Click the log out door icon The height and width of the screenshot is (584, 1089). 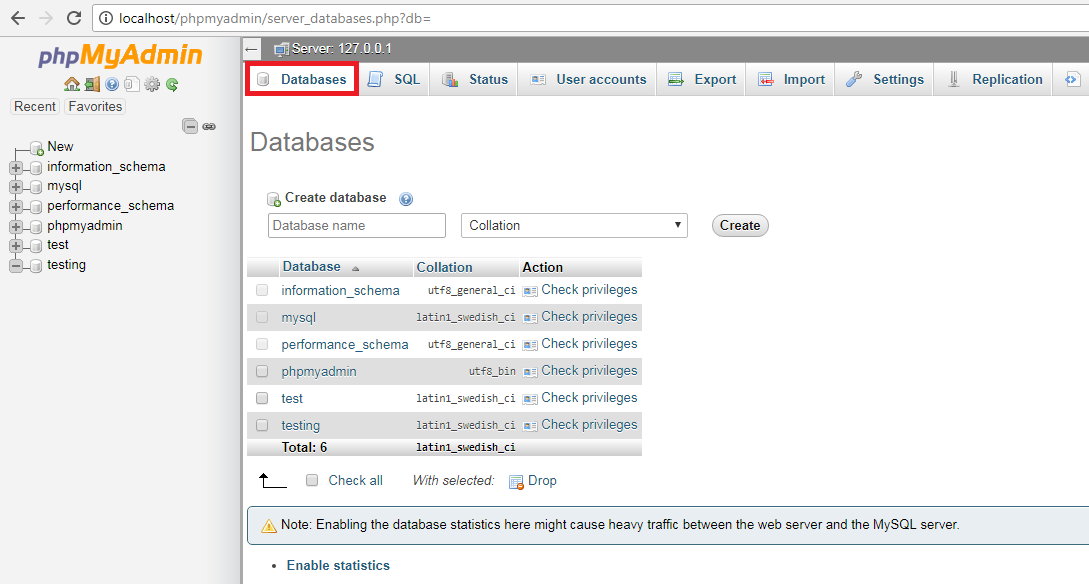(92, 84)
